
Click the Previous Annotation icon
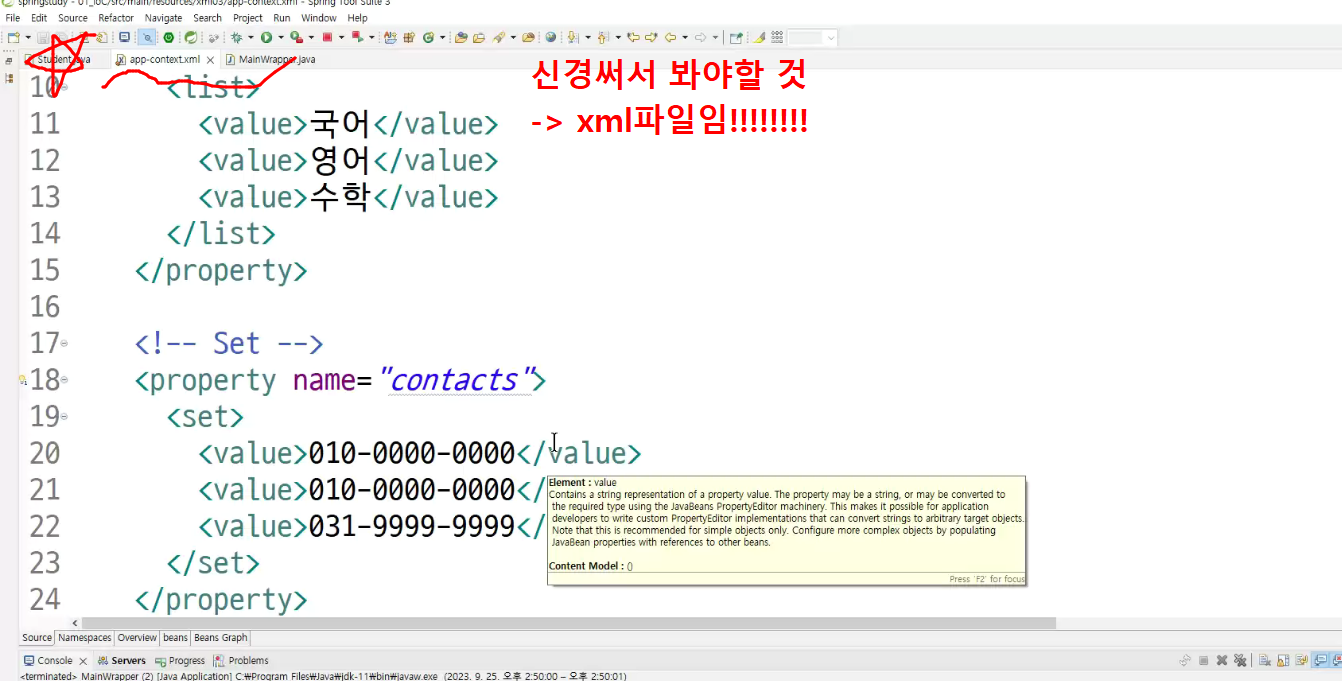click(602, 38)
